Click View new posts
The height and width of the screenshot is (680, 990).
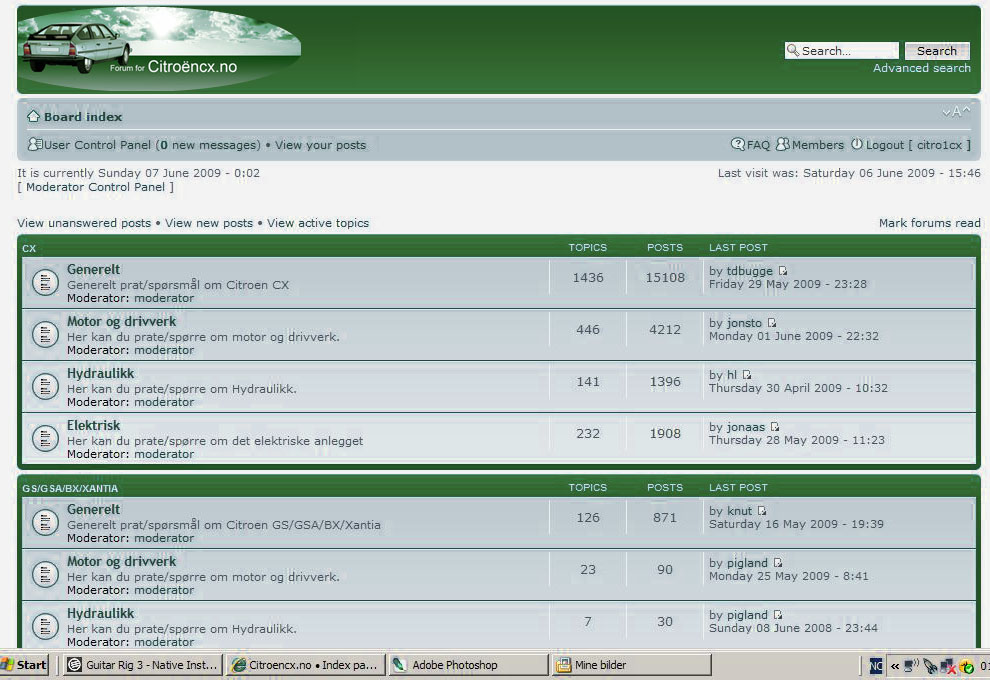click(x=209, y=223)
